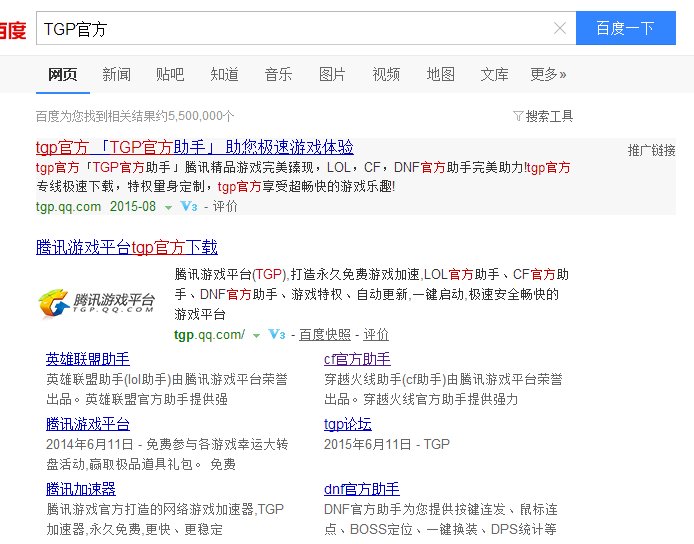The width and height of the screenshot is (694, 544).
Task: Click the funnel icon of 搜索工具
Action: 518,116
